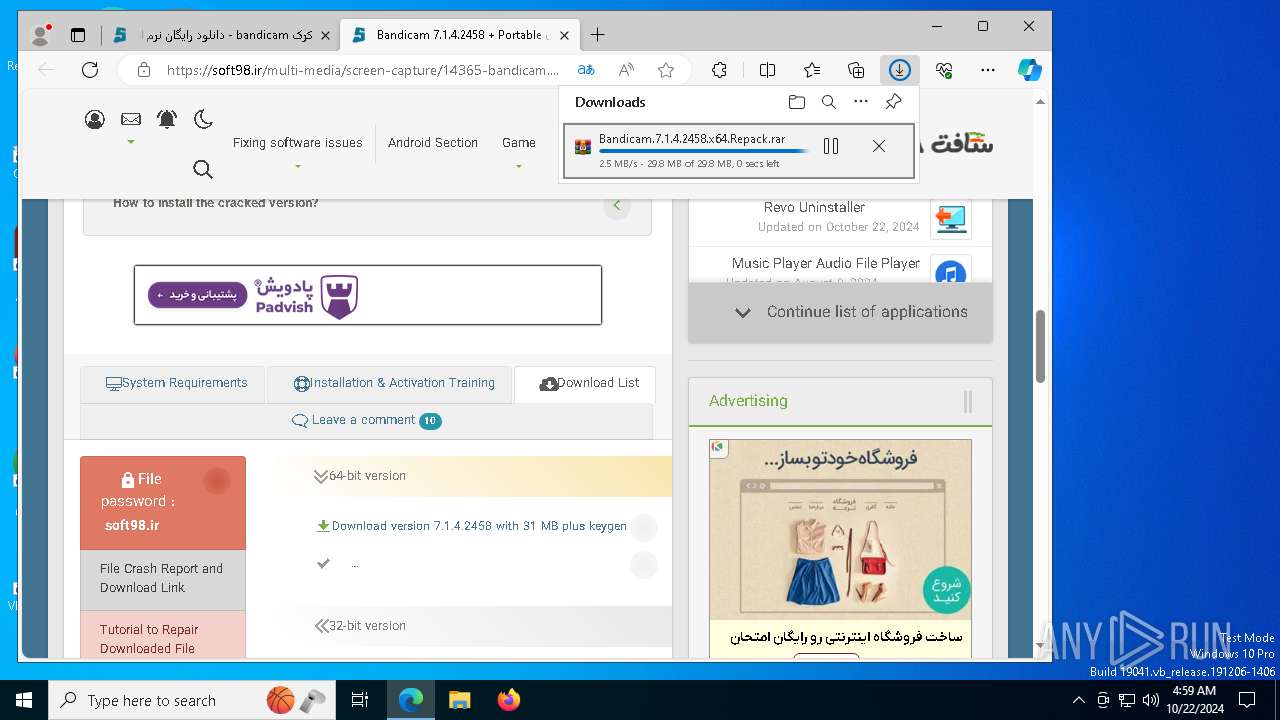Collapse How to install cracked version

(x=617, y=205)
